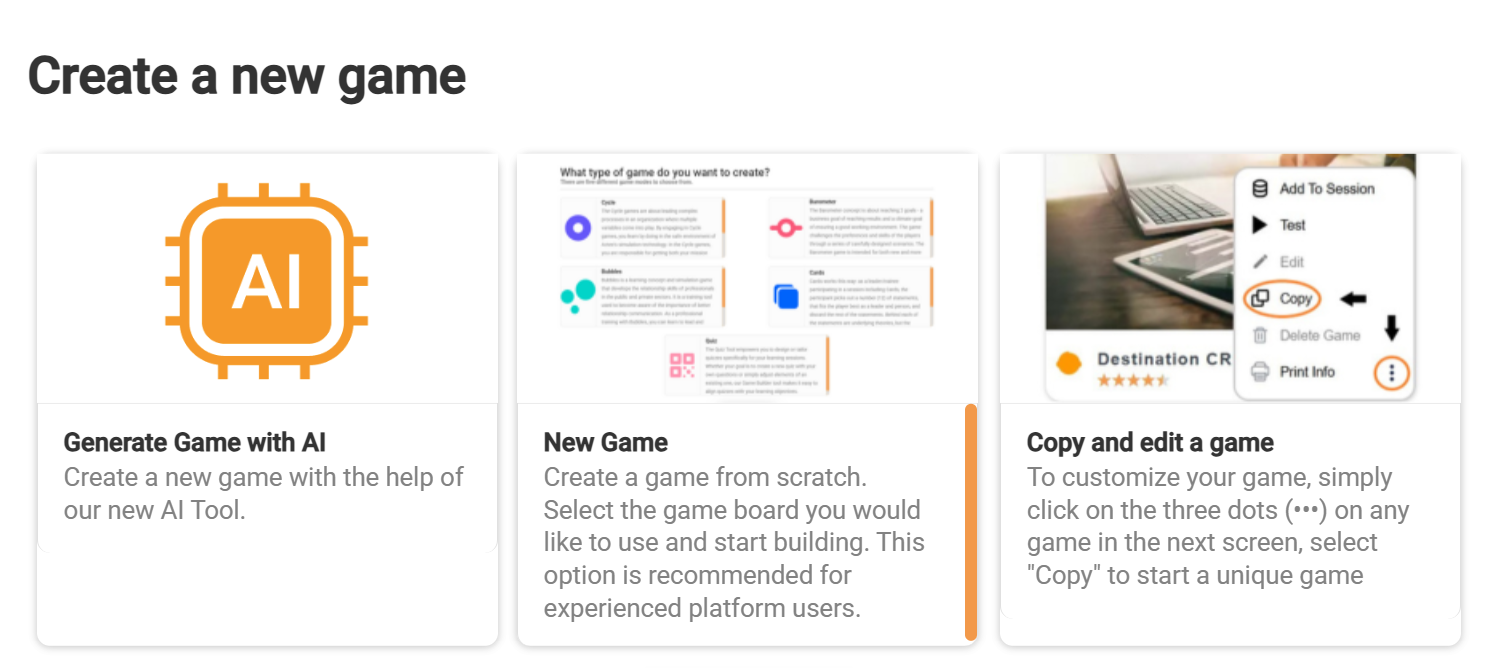The width and height of the screenshot is (1488, 668).
Task: Select the New Game card title
Action: [606, 442]
